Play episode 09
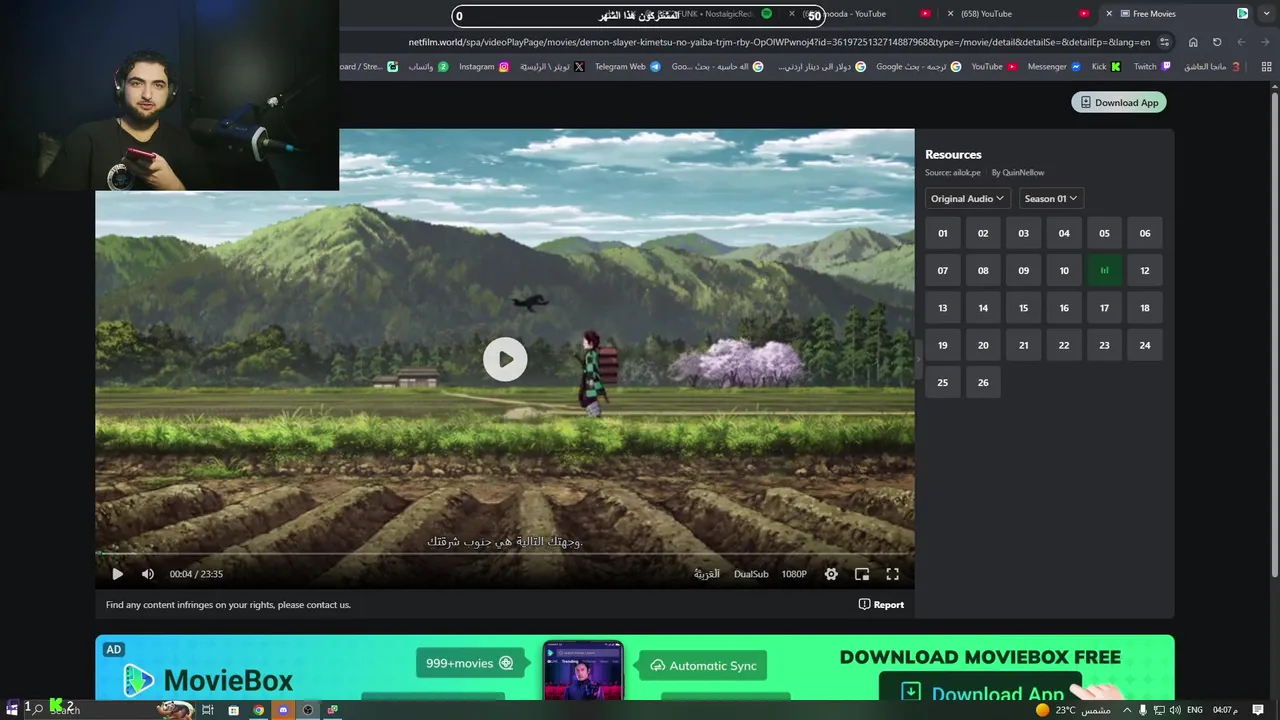1280x720 pixels. pyautogui.click(x=1023, y=270)
